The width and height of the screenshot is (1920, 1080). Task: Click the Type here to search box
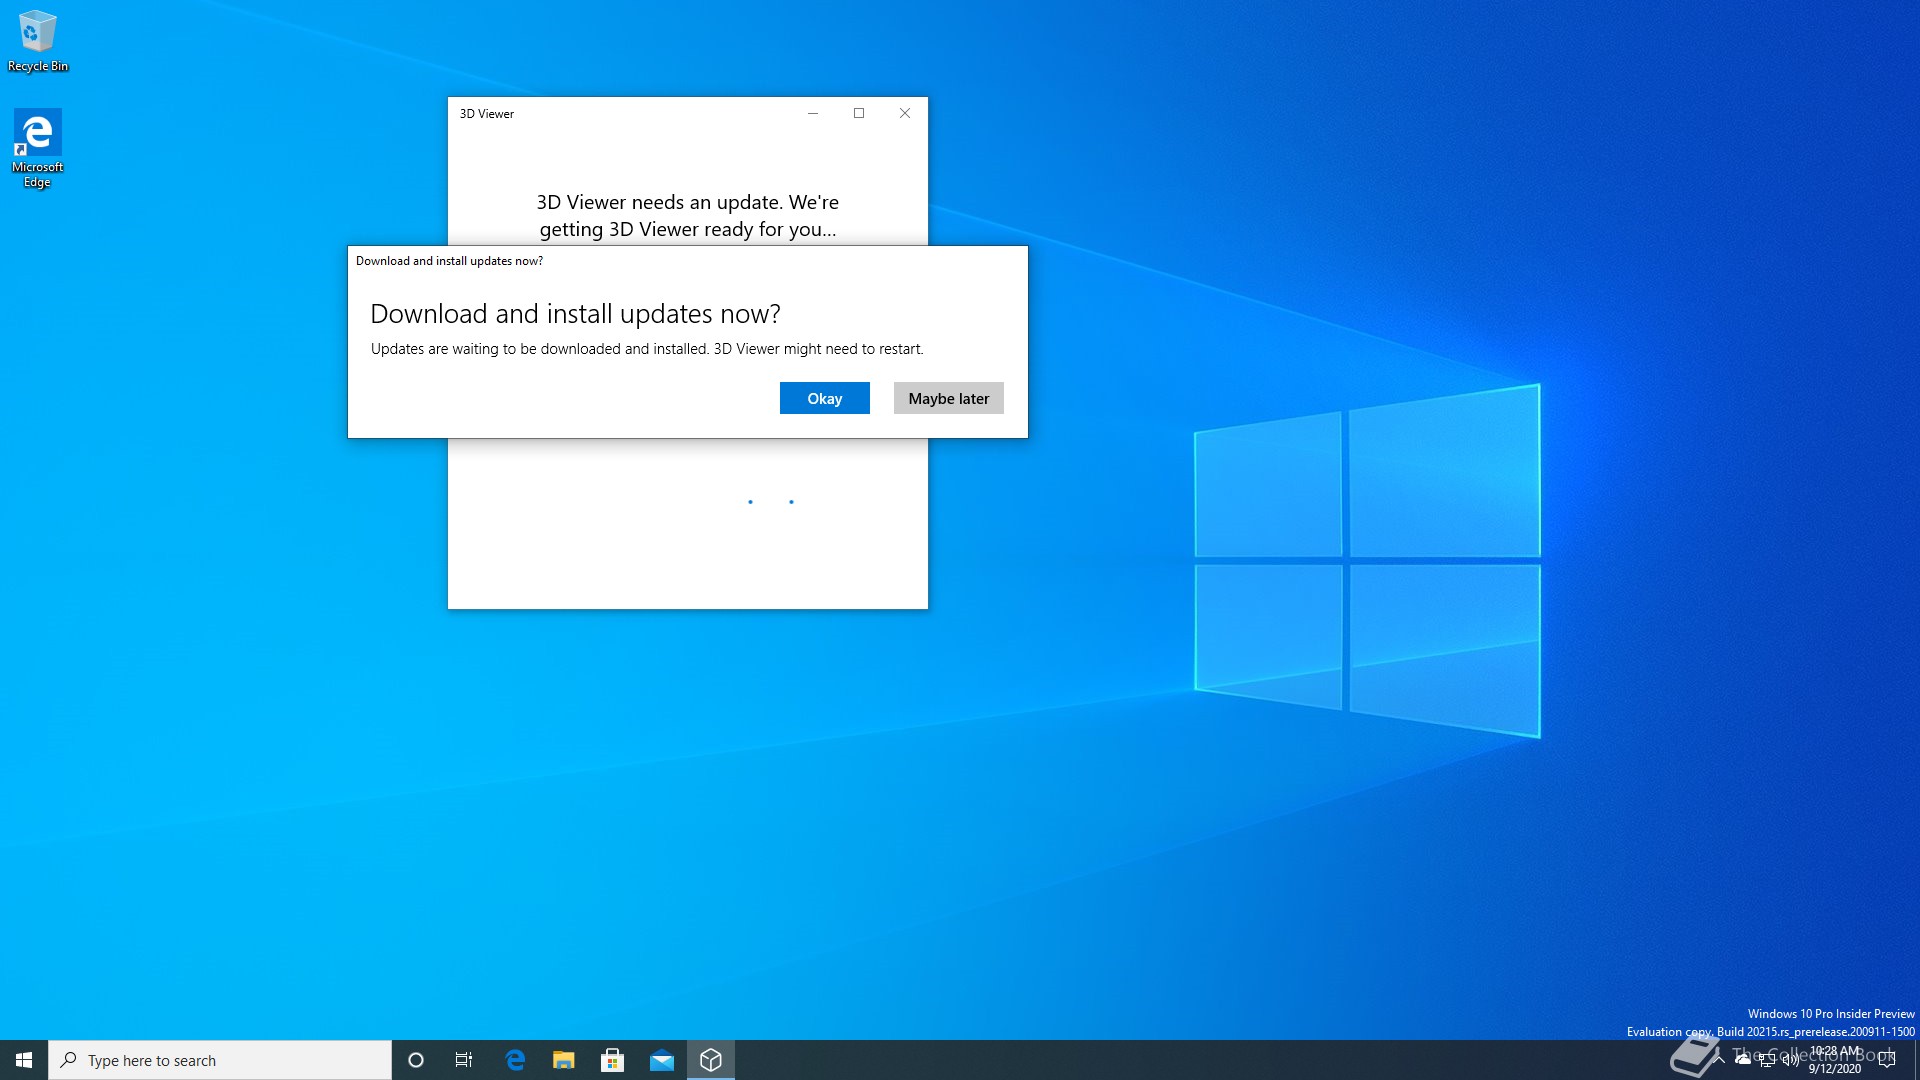point(220,1060)
